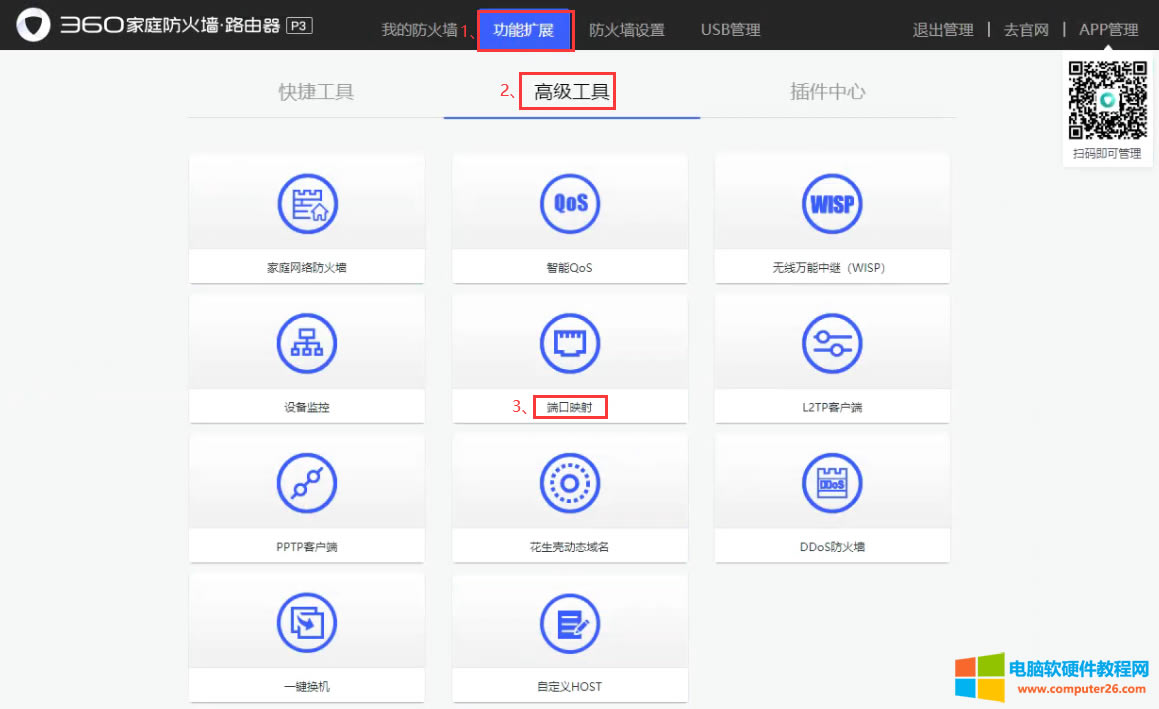
Task: Click the 设备监控 device monitoring icon
Action: (x=307, y=342)
